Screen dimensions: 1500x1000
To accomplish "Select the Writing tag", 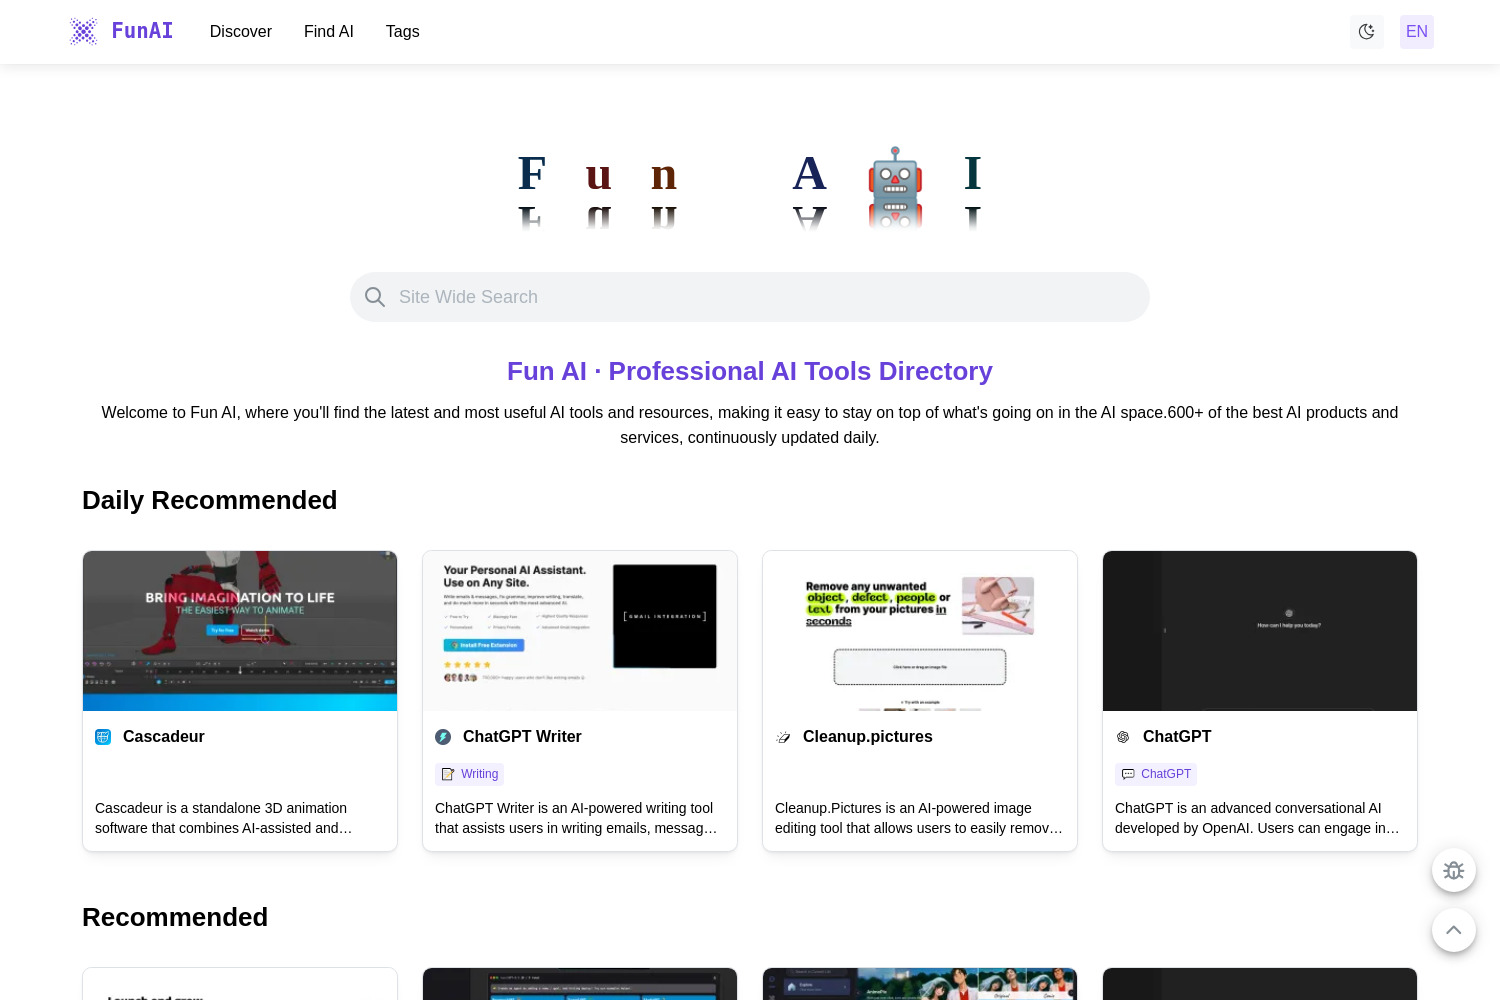I will pyautogui.click(x=469, y=774).
